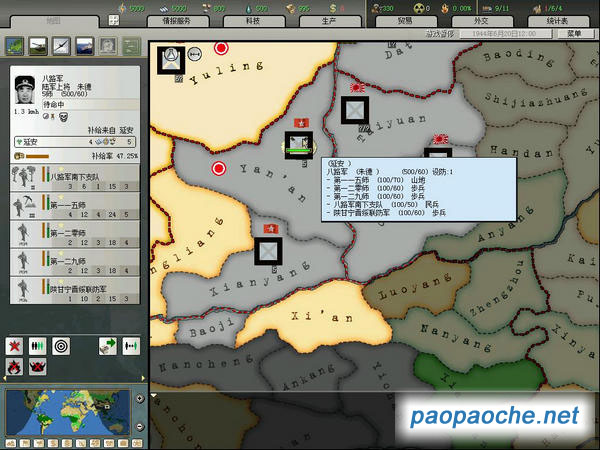Click the right yellow arrow under action buttons
Viewport: 600px width, 450px height.
(x=143, y=378)
